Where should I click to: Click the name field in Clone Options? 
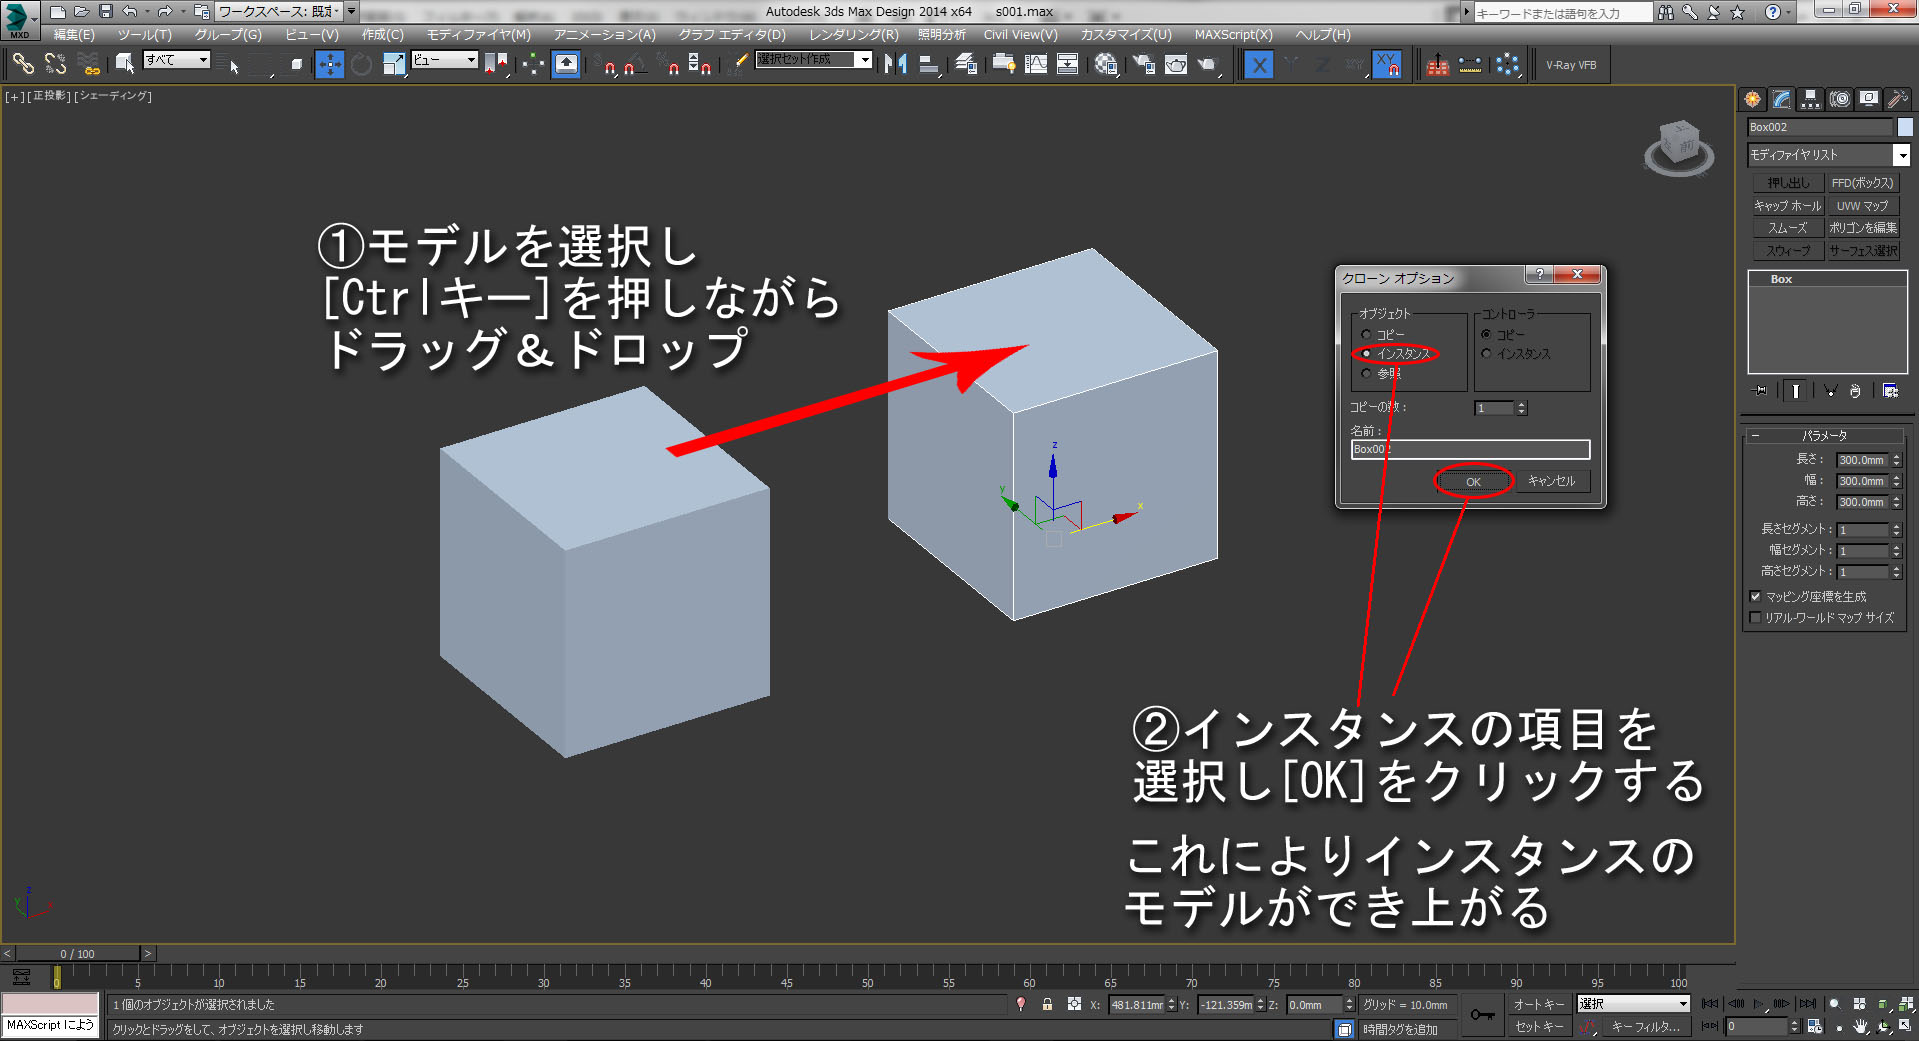1470,450
